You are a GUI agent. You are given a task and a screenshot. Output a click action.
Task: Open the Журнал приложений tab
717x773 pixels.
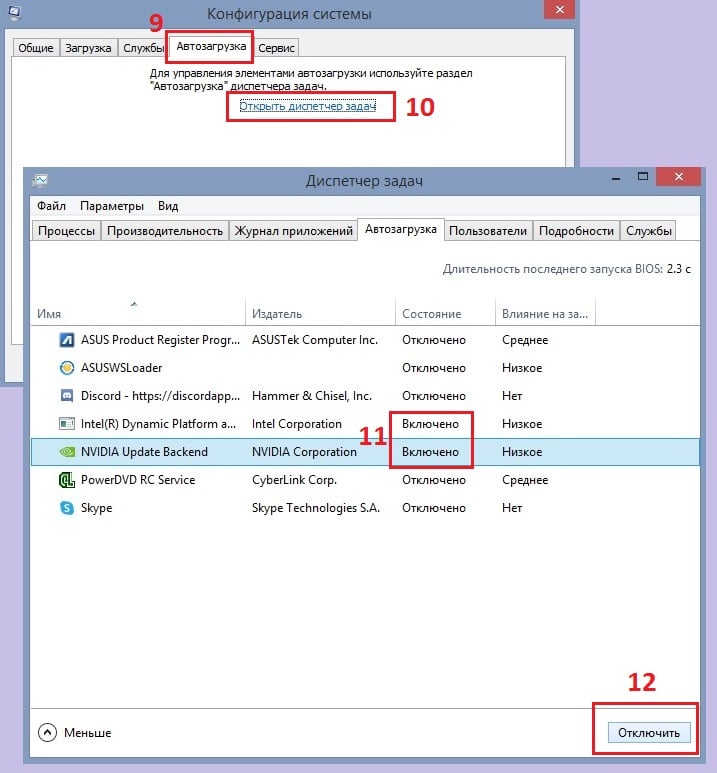tap(293, 231)
